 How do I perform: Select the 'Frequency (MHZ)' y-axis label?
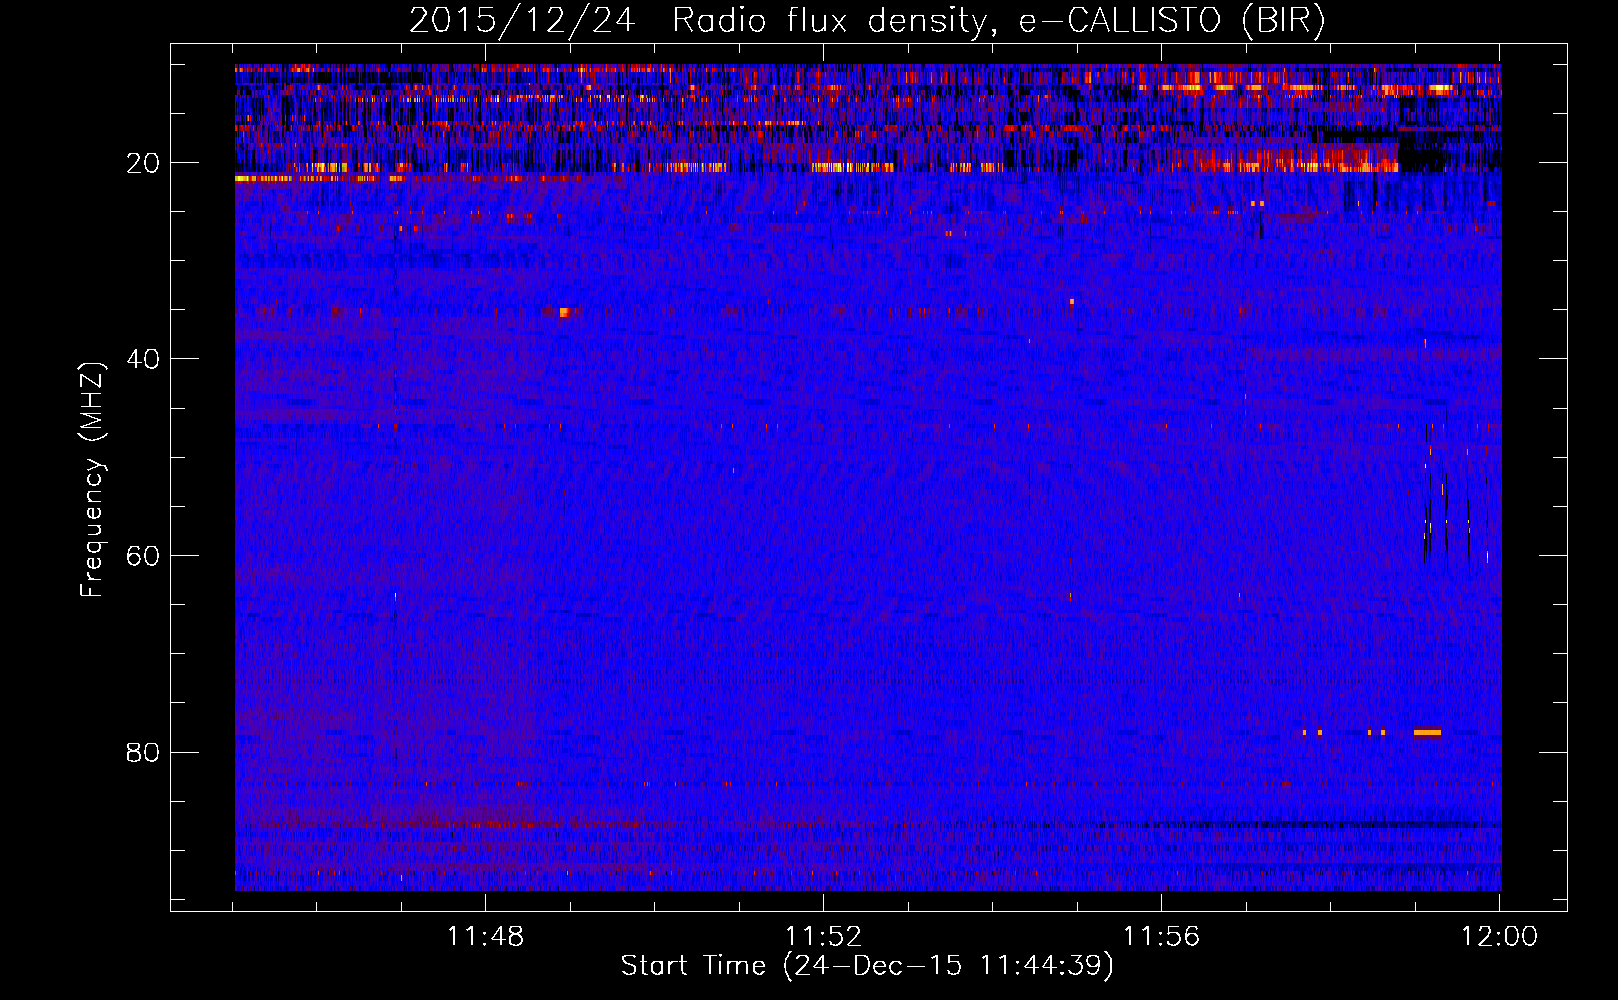(92, 480)
